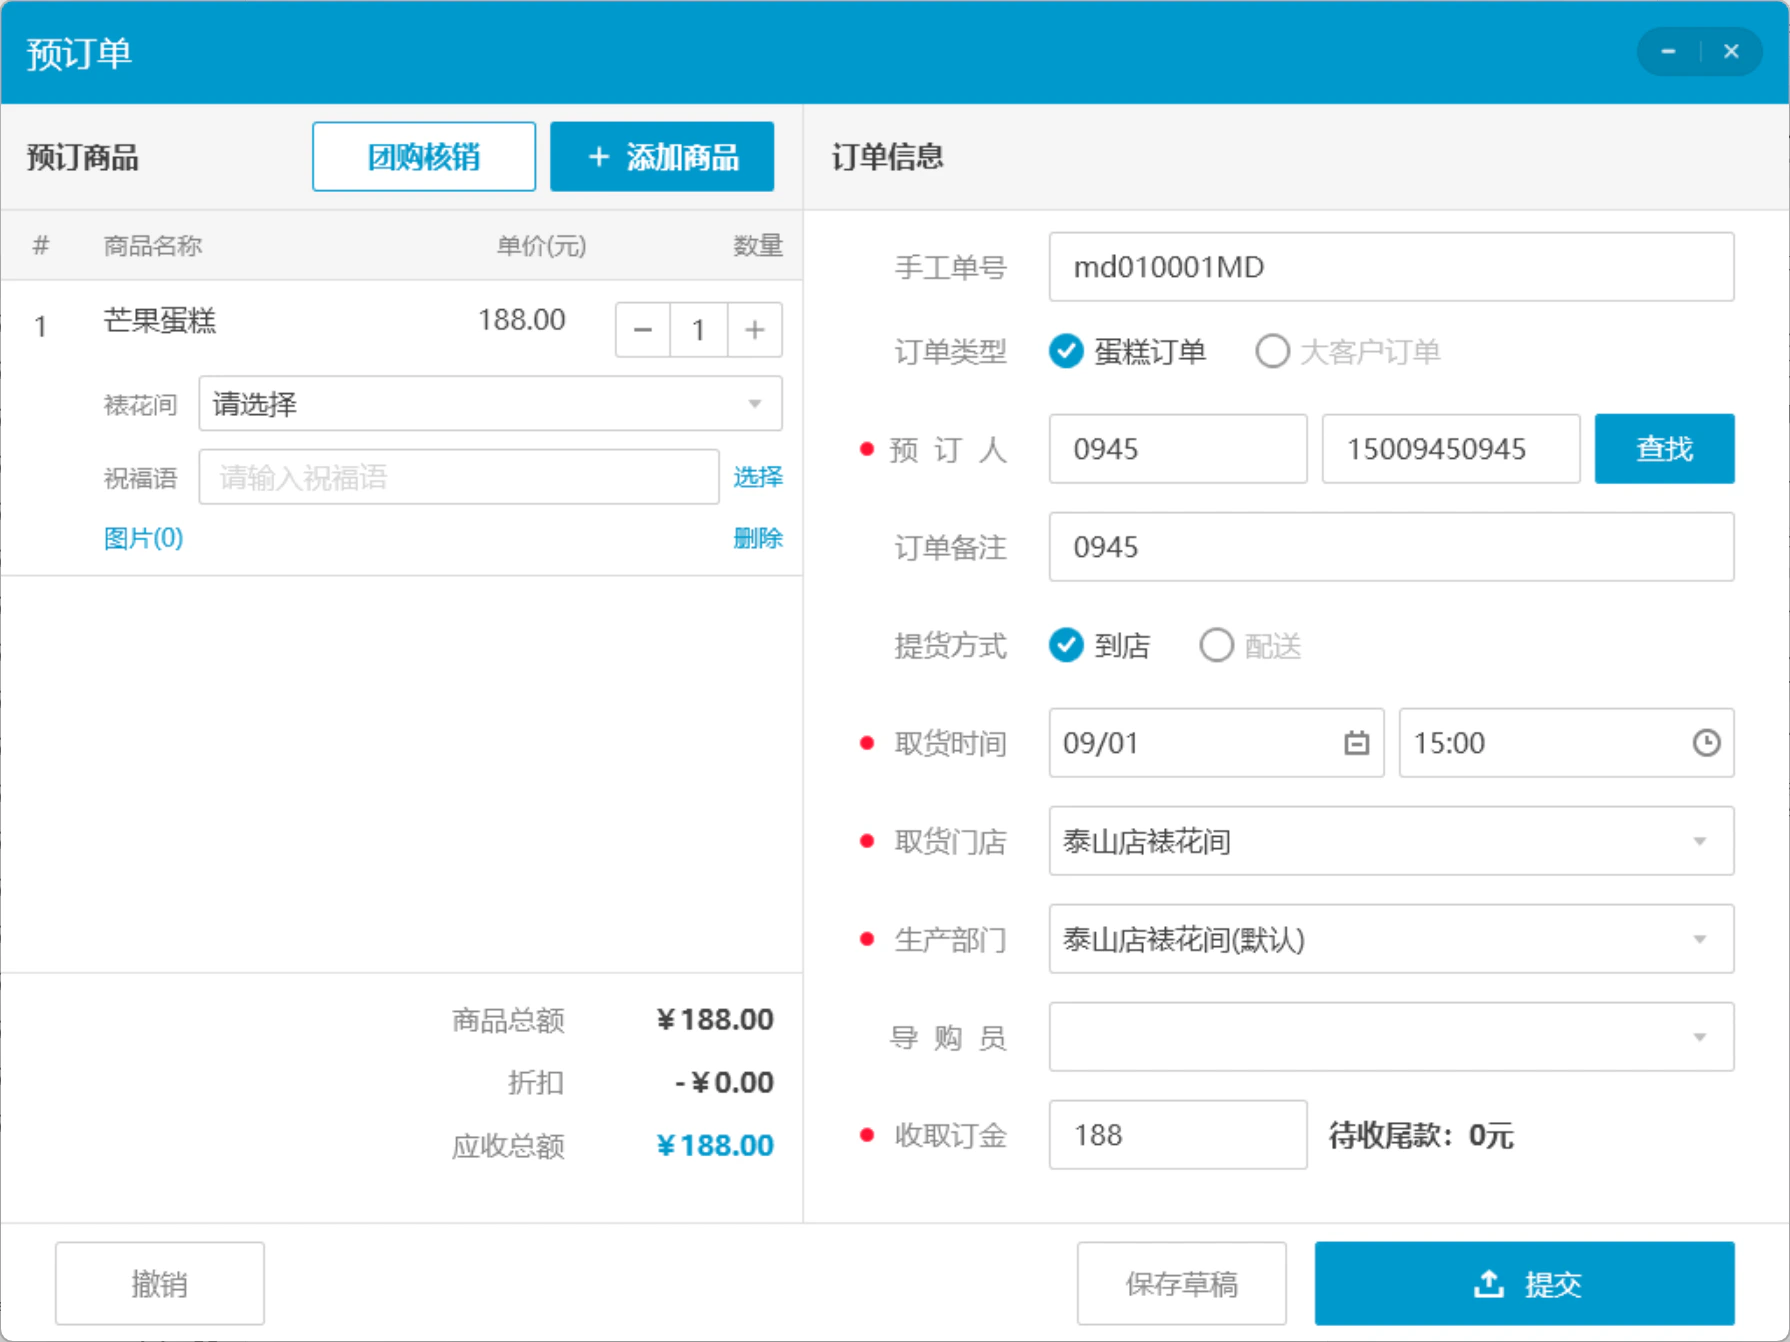Click the 商品名称 column header

point(153,246)
